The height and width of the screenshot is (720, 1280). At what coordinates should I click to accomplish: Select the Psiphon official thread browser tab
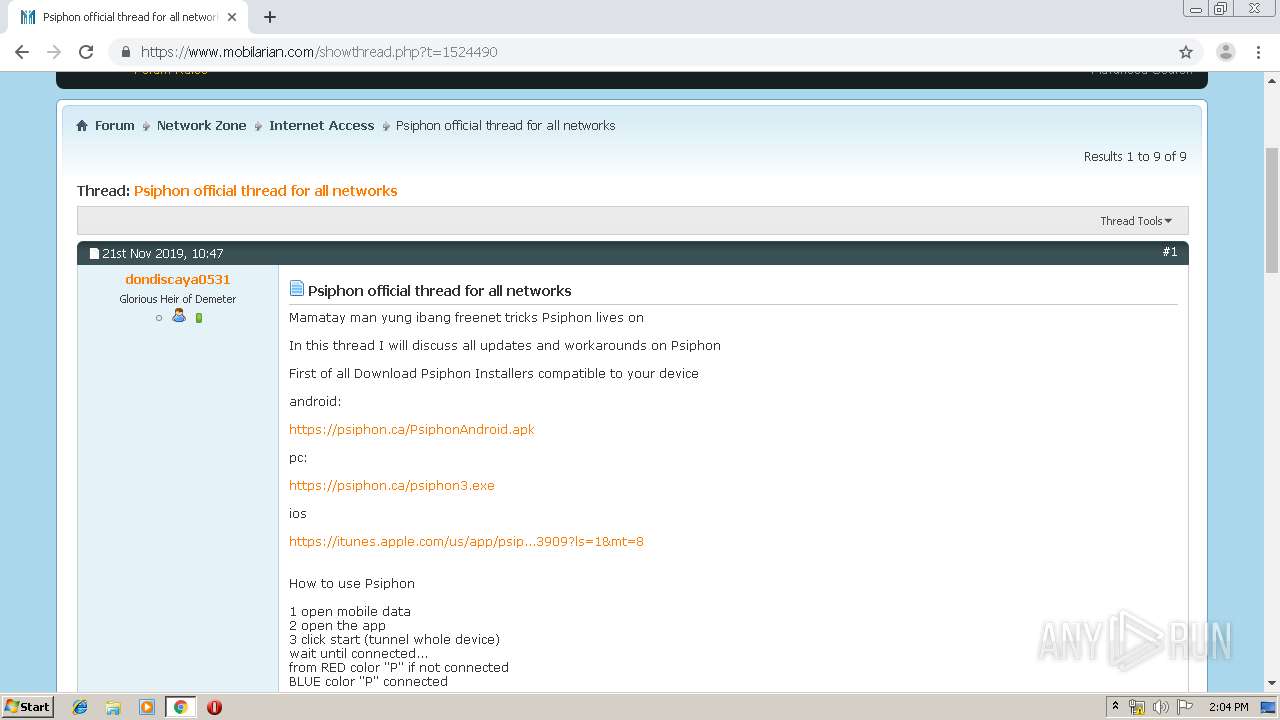pyautogui.click(x=128, y=17)
